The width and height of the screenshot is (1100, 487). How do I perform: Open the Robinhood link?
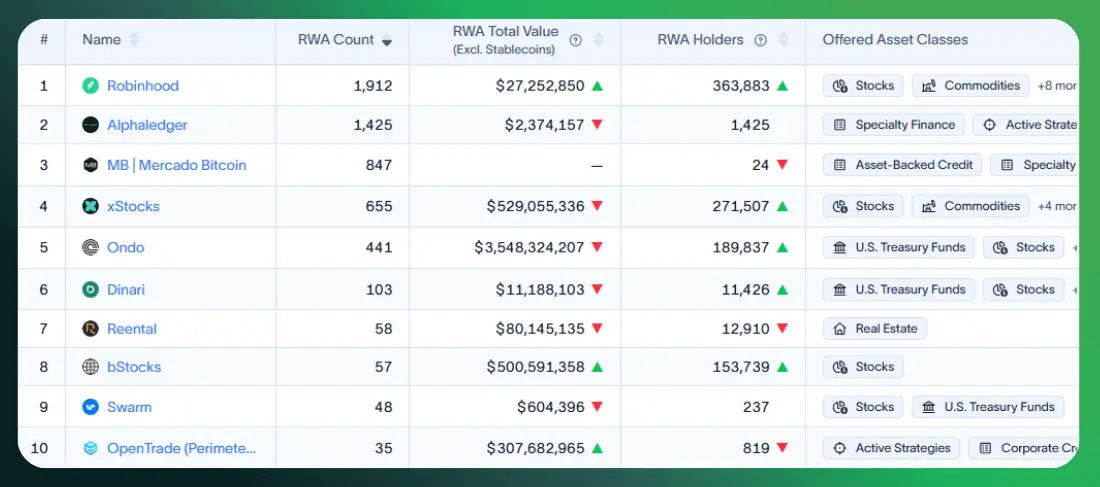tap(143, 86)
